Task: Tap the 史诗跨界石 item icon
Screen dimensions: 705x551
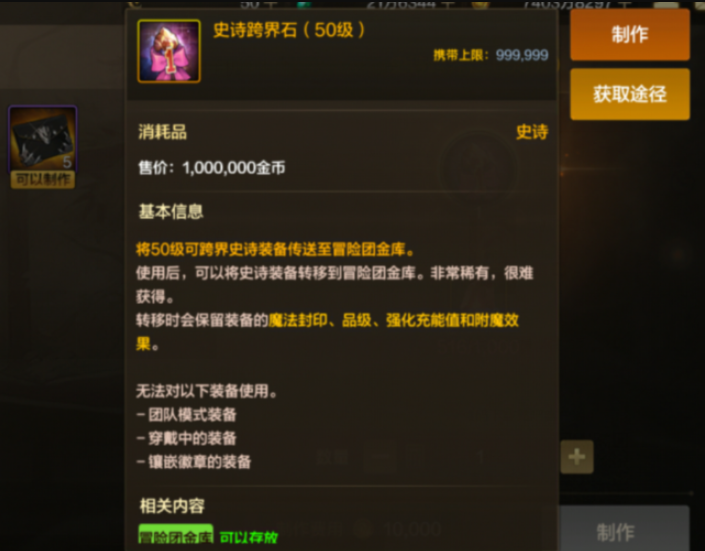Action: point(169,51)
